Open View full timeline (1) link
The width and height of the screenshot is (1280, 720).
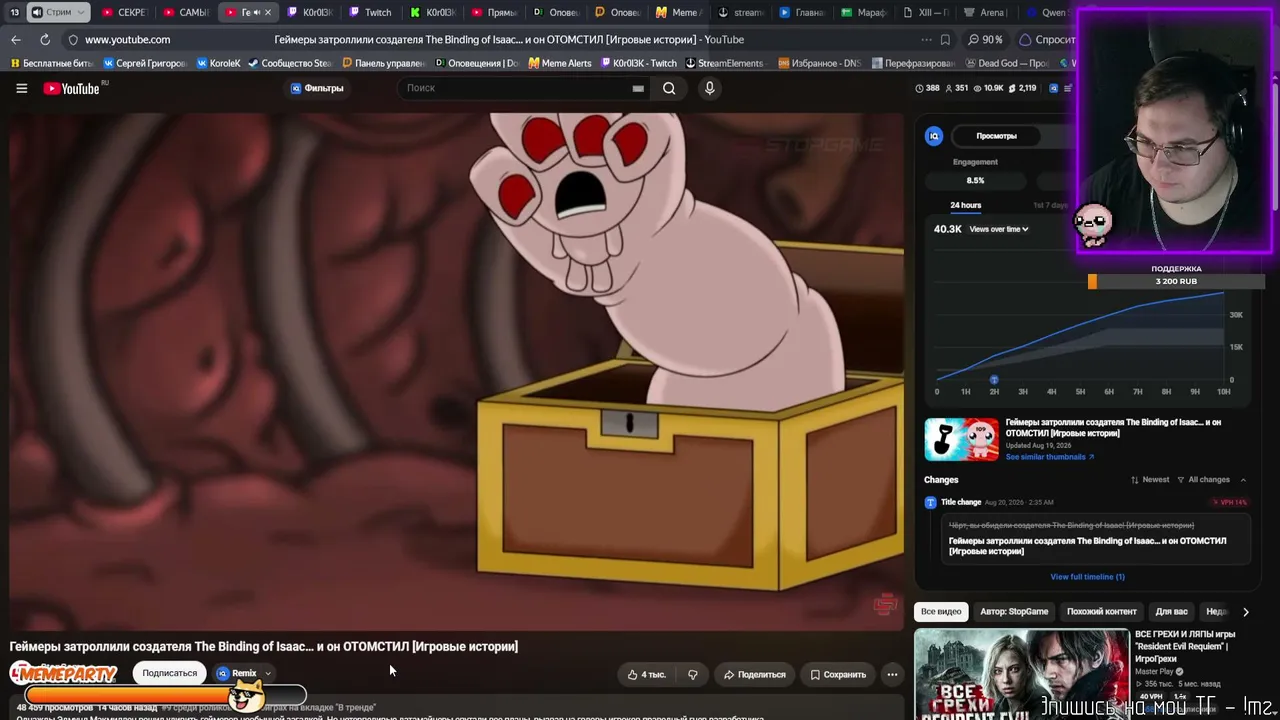point(1087,577)
